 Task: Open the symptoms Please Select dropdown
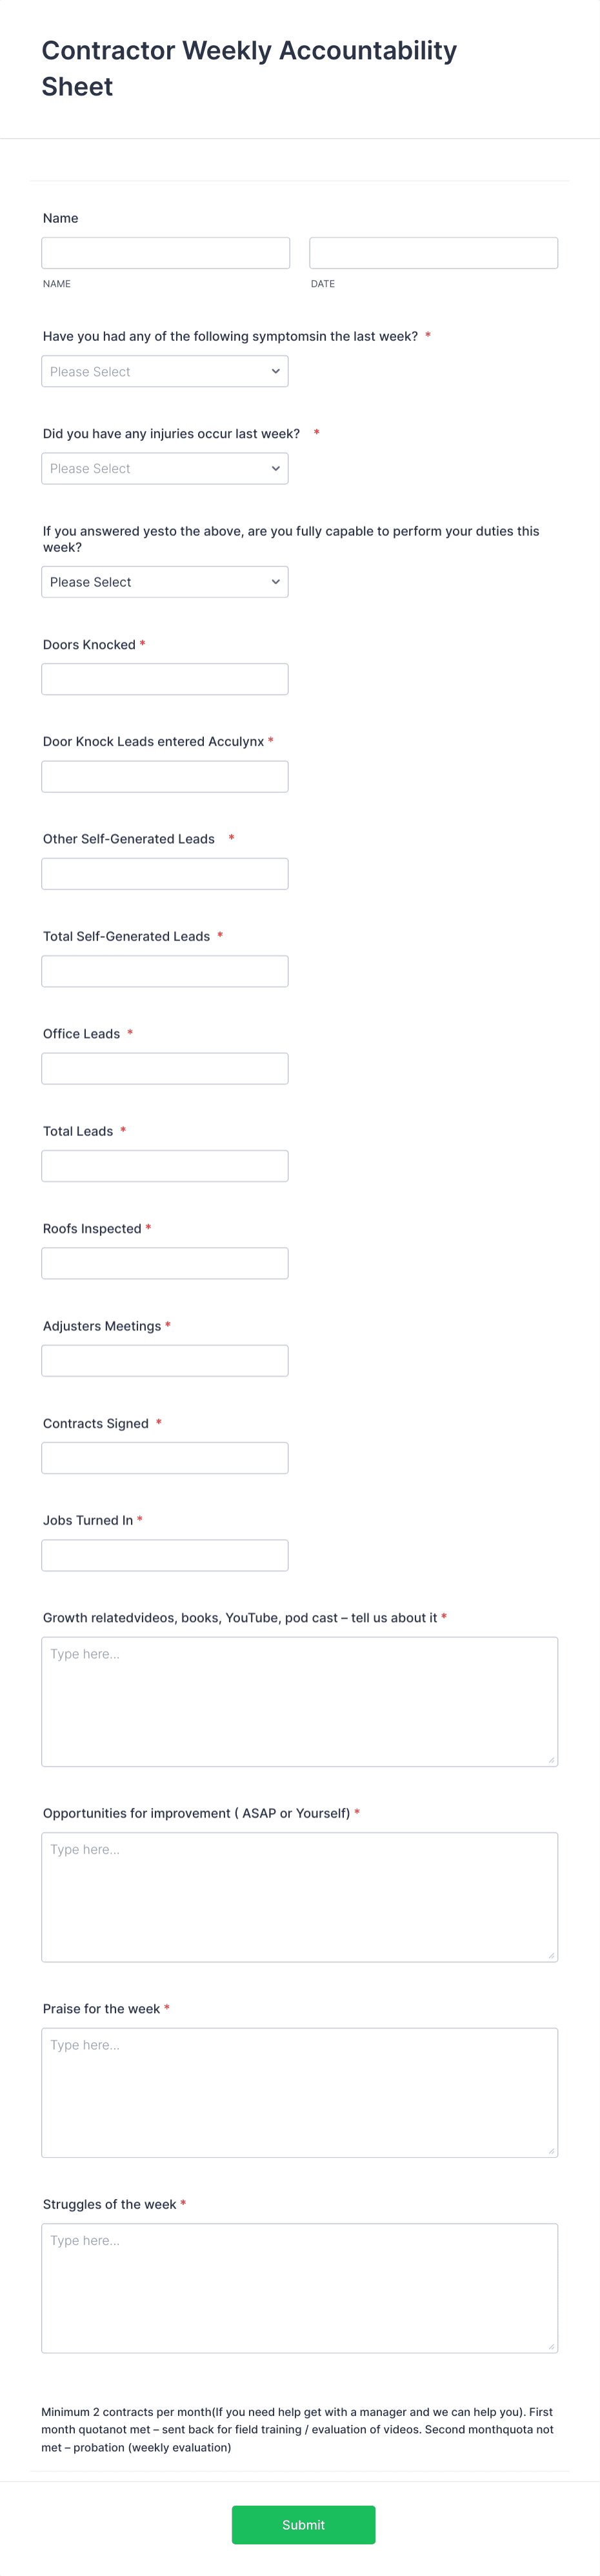[165, 371]
